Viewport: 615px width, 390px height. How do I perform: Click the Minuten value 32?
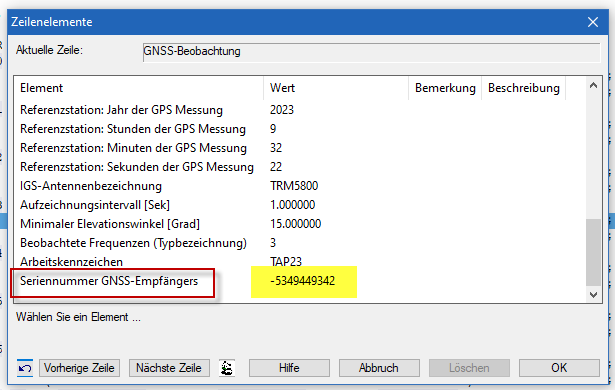click(x=276, y=148)
